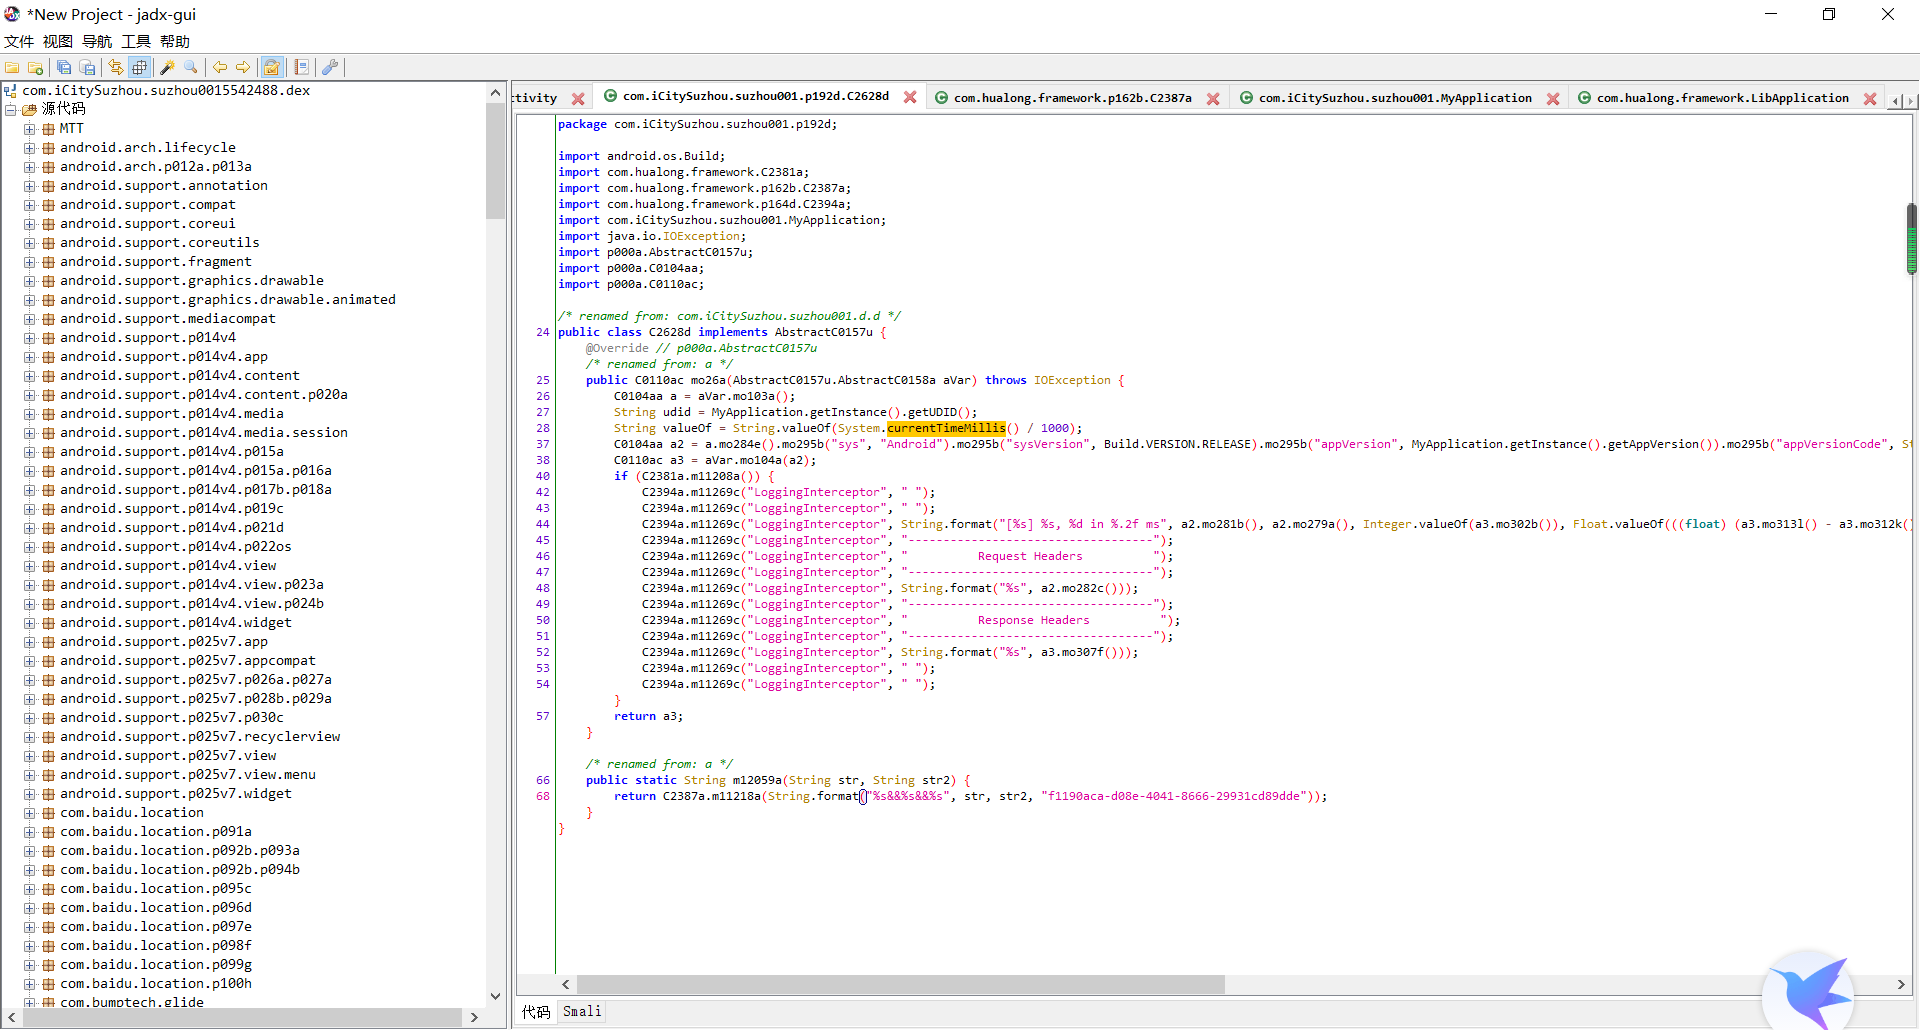Toggle the flatten packages icon
The image size is (1920, 1030).
(x=140, y=67)
